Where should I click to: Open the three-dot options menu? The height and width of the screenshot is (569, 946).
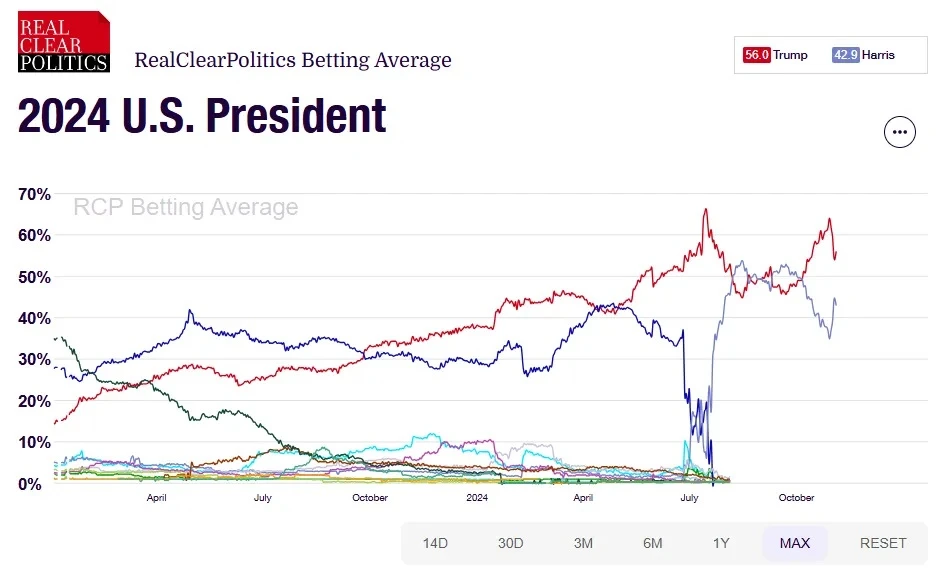[x=900, y=132]
